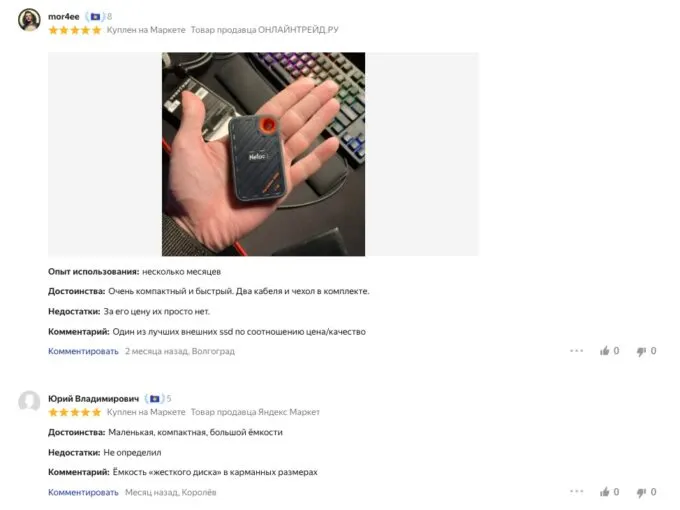Screen dimensions: 680x510
Task: Click Комментировать under mor4ee's review
Action: click(83, 351)
